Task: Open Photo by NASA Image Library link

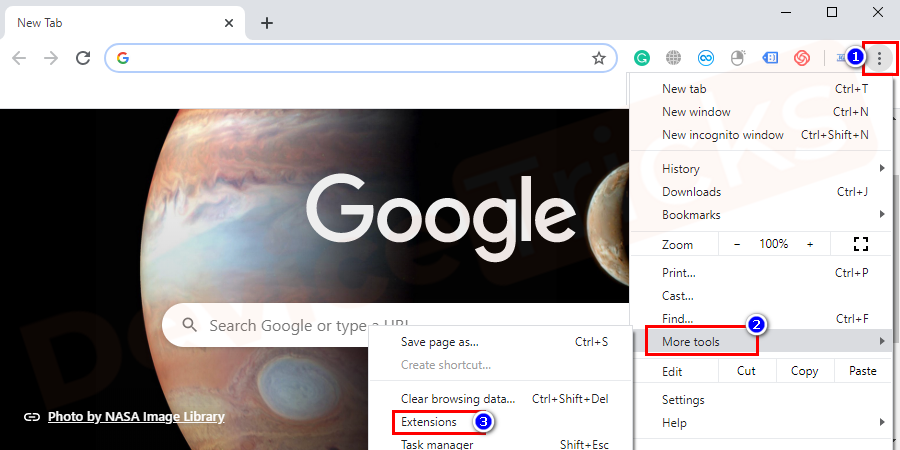Action: pos(136,417)
